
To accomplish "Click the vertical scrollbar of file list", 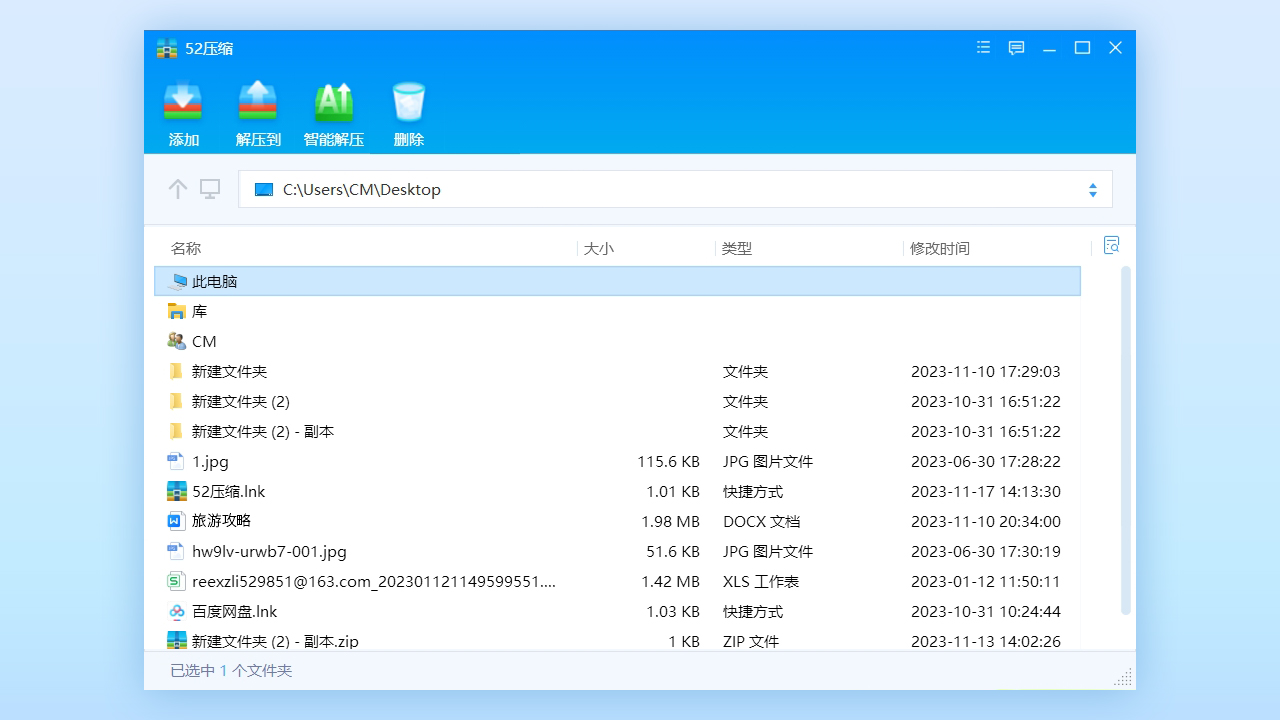I will point(1126,440).
